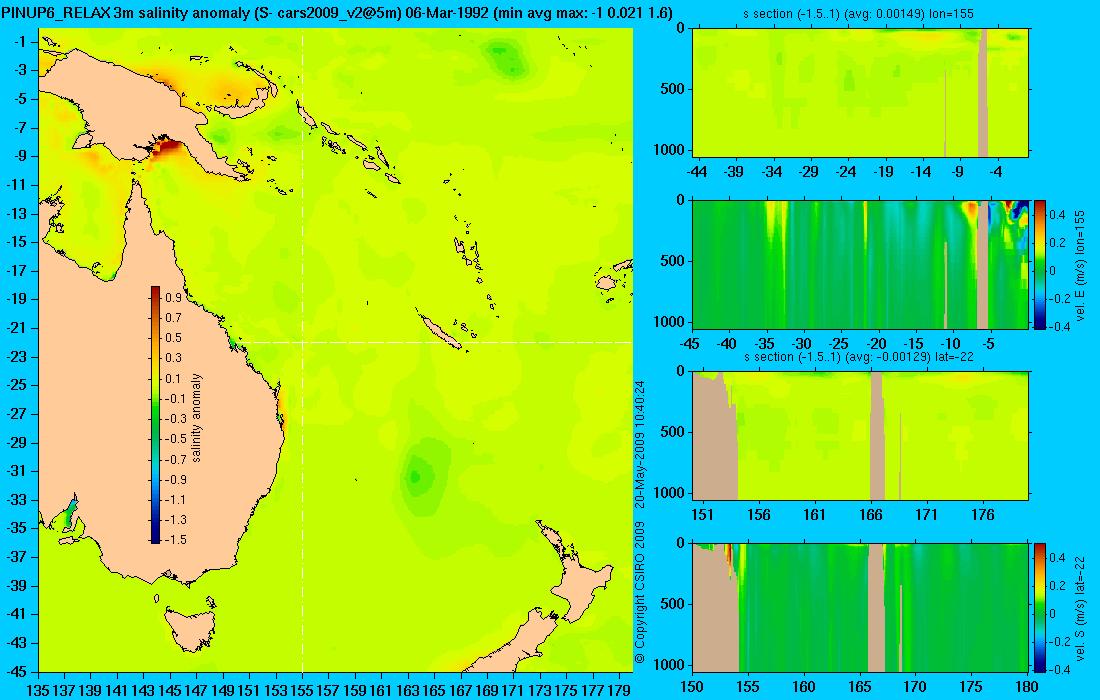The image size is (1100, 700).
Task: Click the blue negative-velocity patch in east velocity section
Action: pos(1019,208)
